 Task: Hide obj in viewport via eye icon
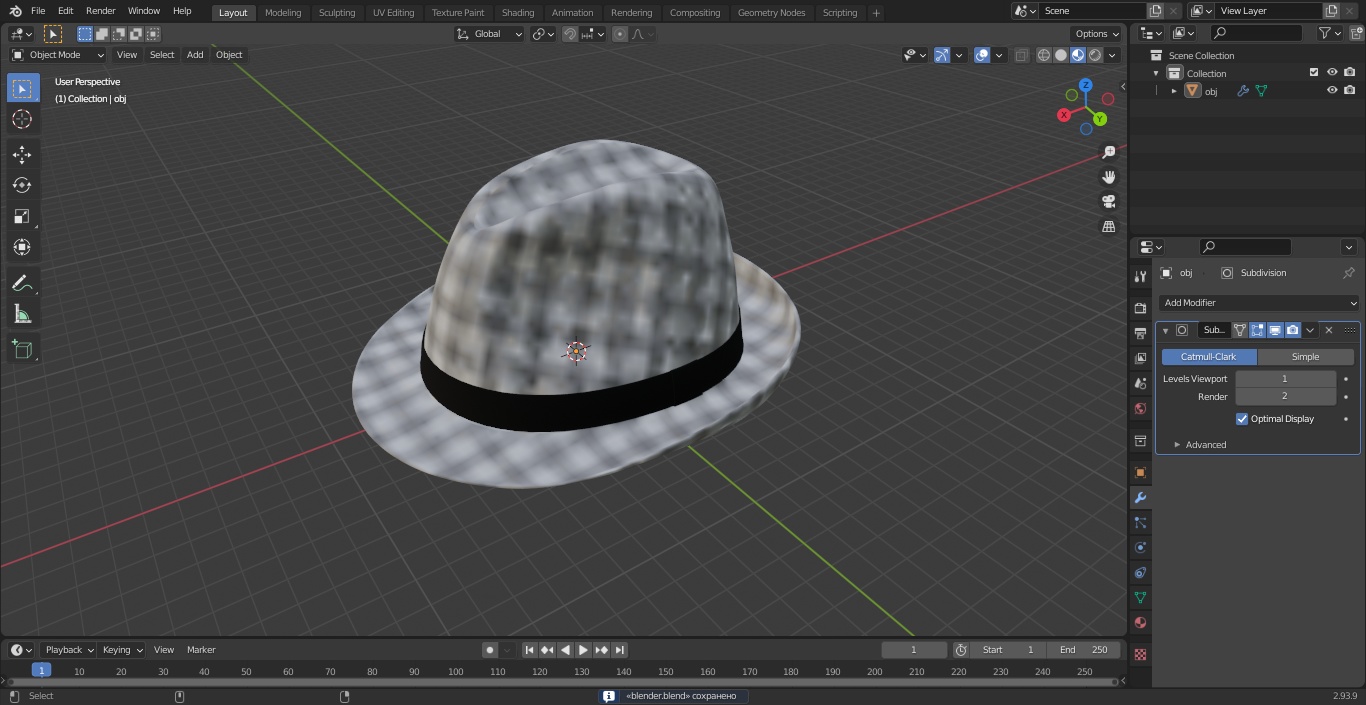point(1332,91)
